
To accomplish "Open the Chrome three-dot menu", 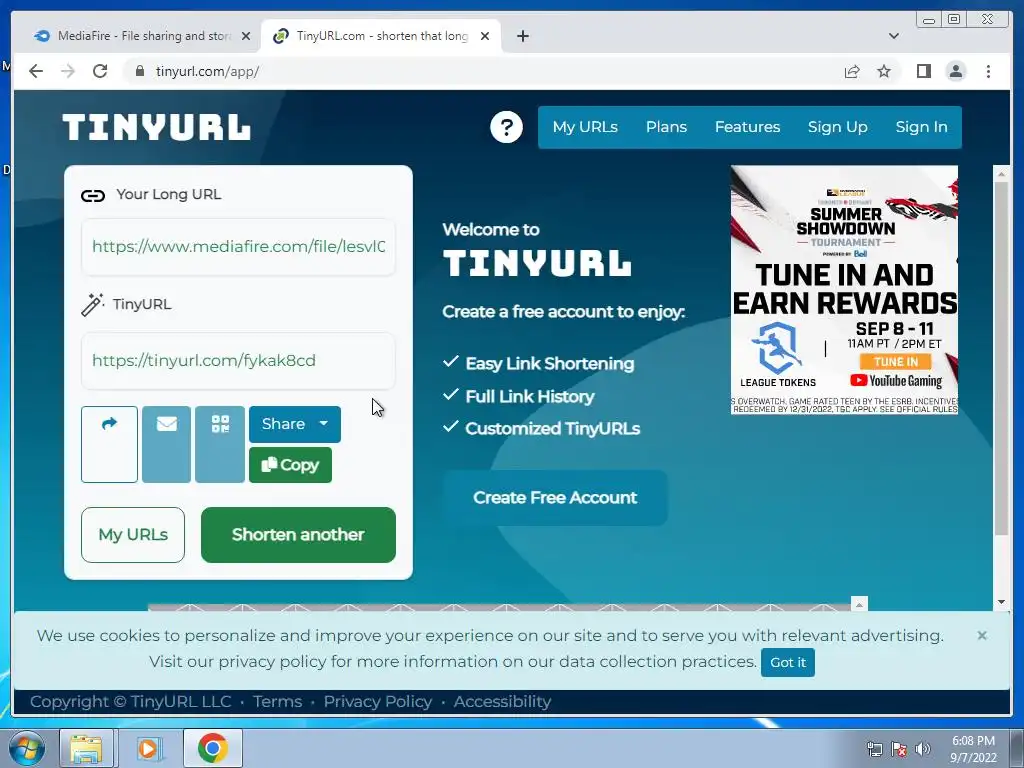I will point(988,71).
